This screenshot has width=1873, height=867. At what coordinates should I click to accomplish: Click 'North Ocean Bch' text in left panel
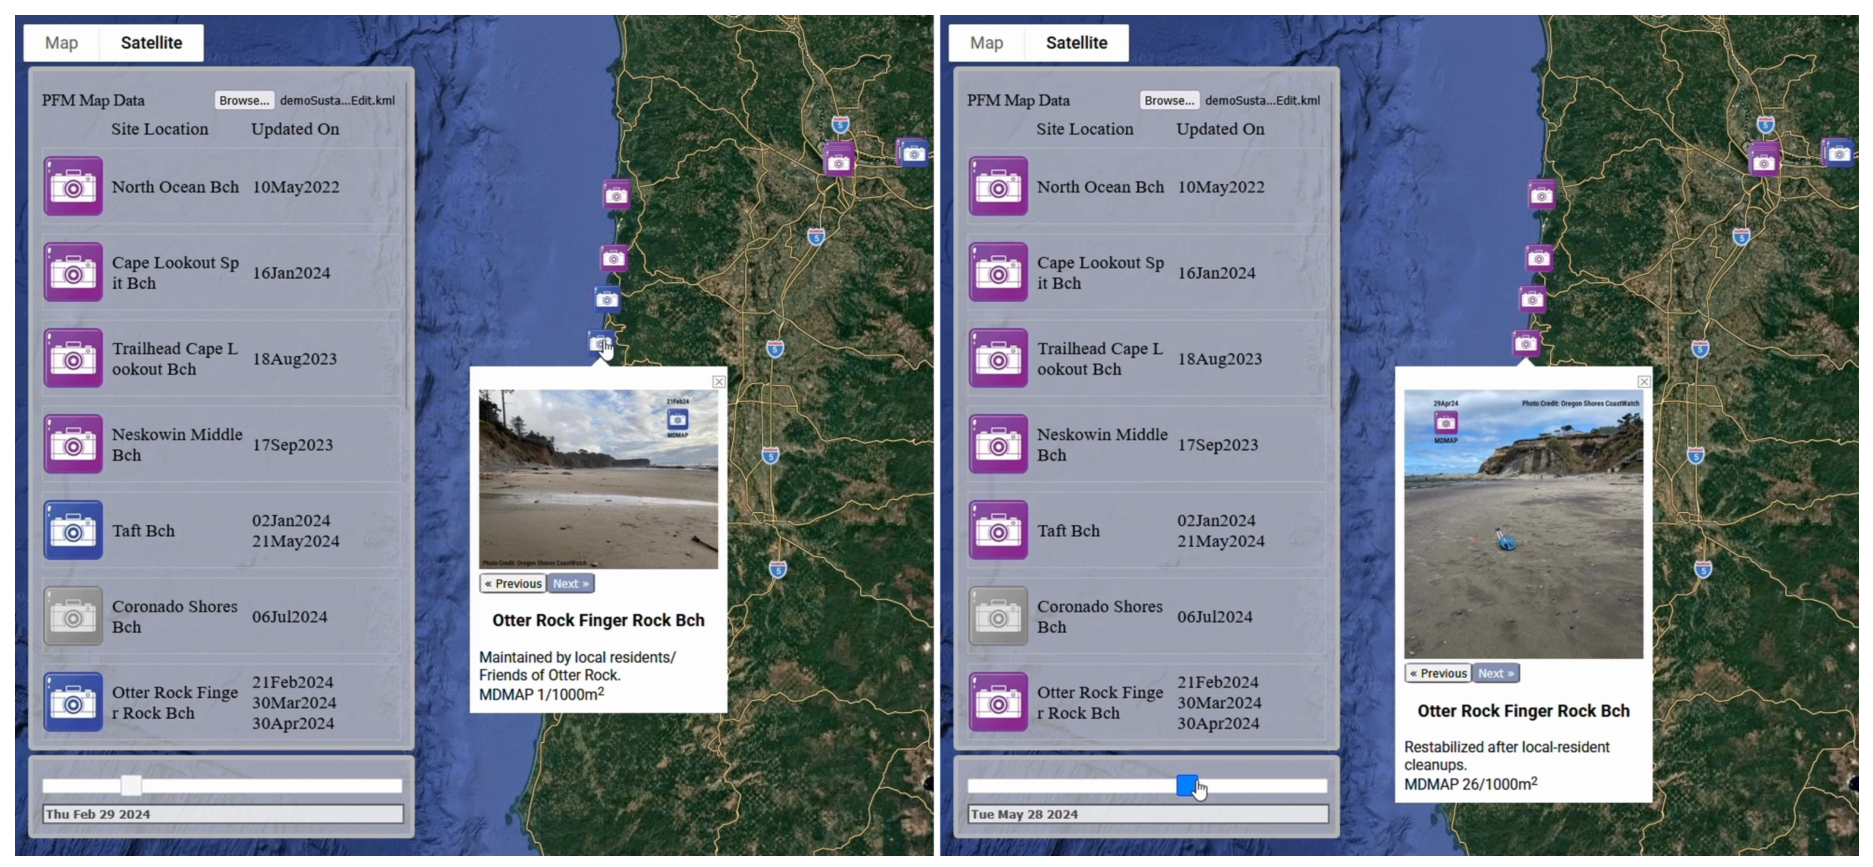[175, 187]
